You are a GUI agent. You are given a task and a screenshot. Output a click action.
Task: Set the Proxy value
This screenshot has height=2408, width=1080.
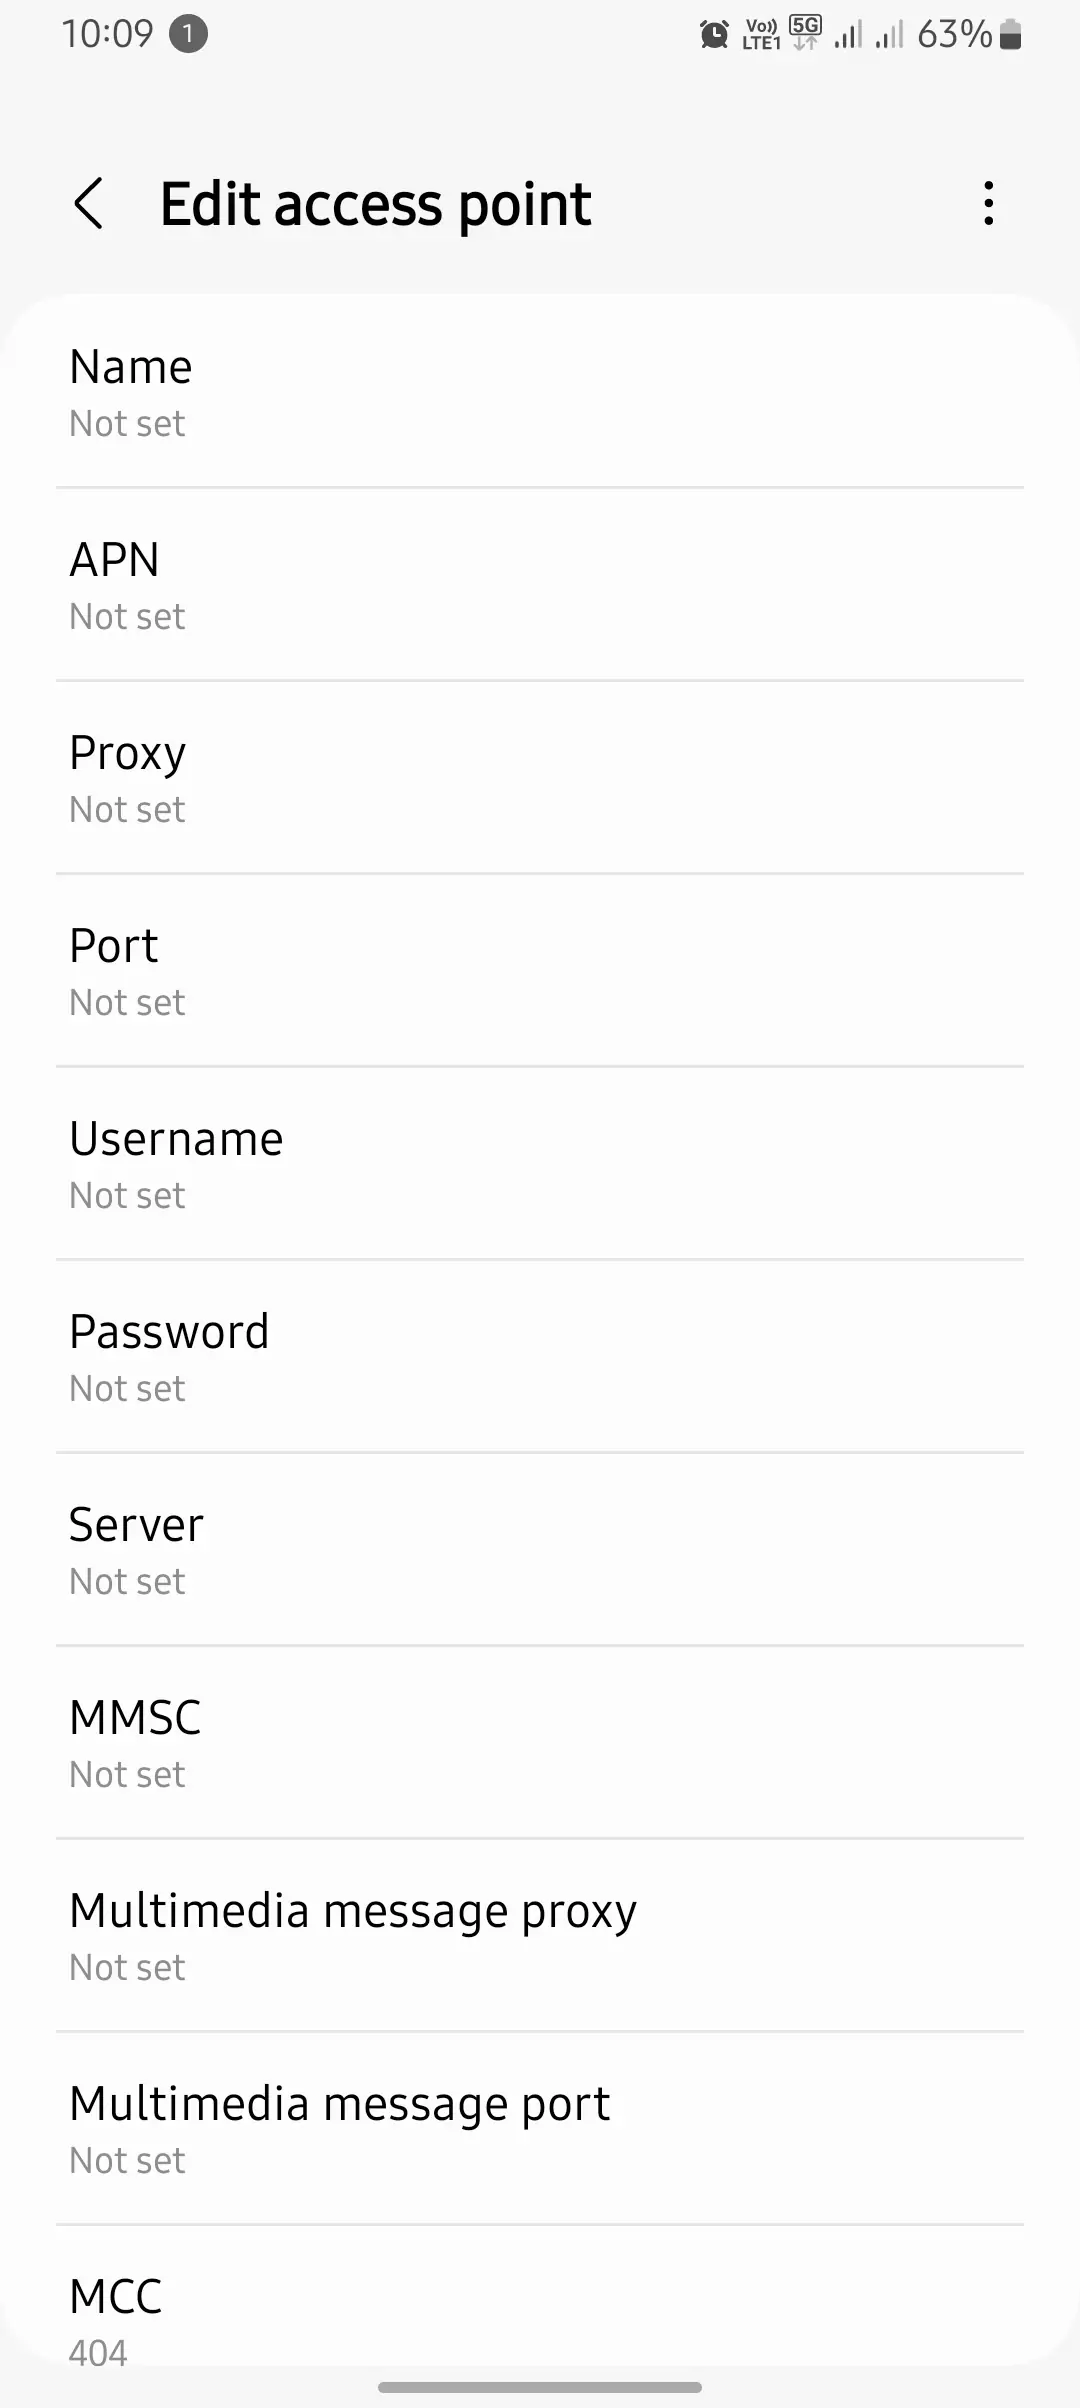540,778
